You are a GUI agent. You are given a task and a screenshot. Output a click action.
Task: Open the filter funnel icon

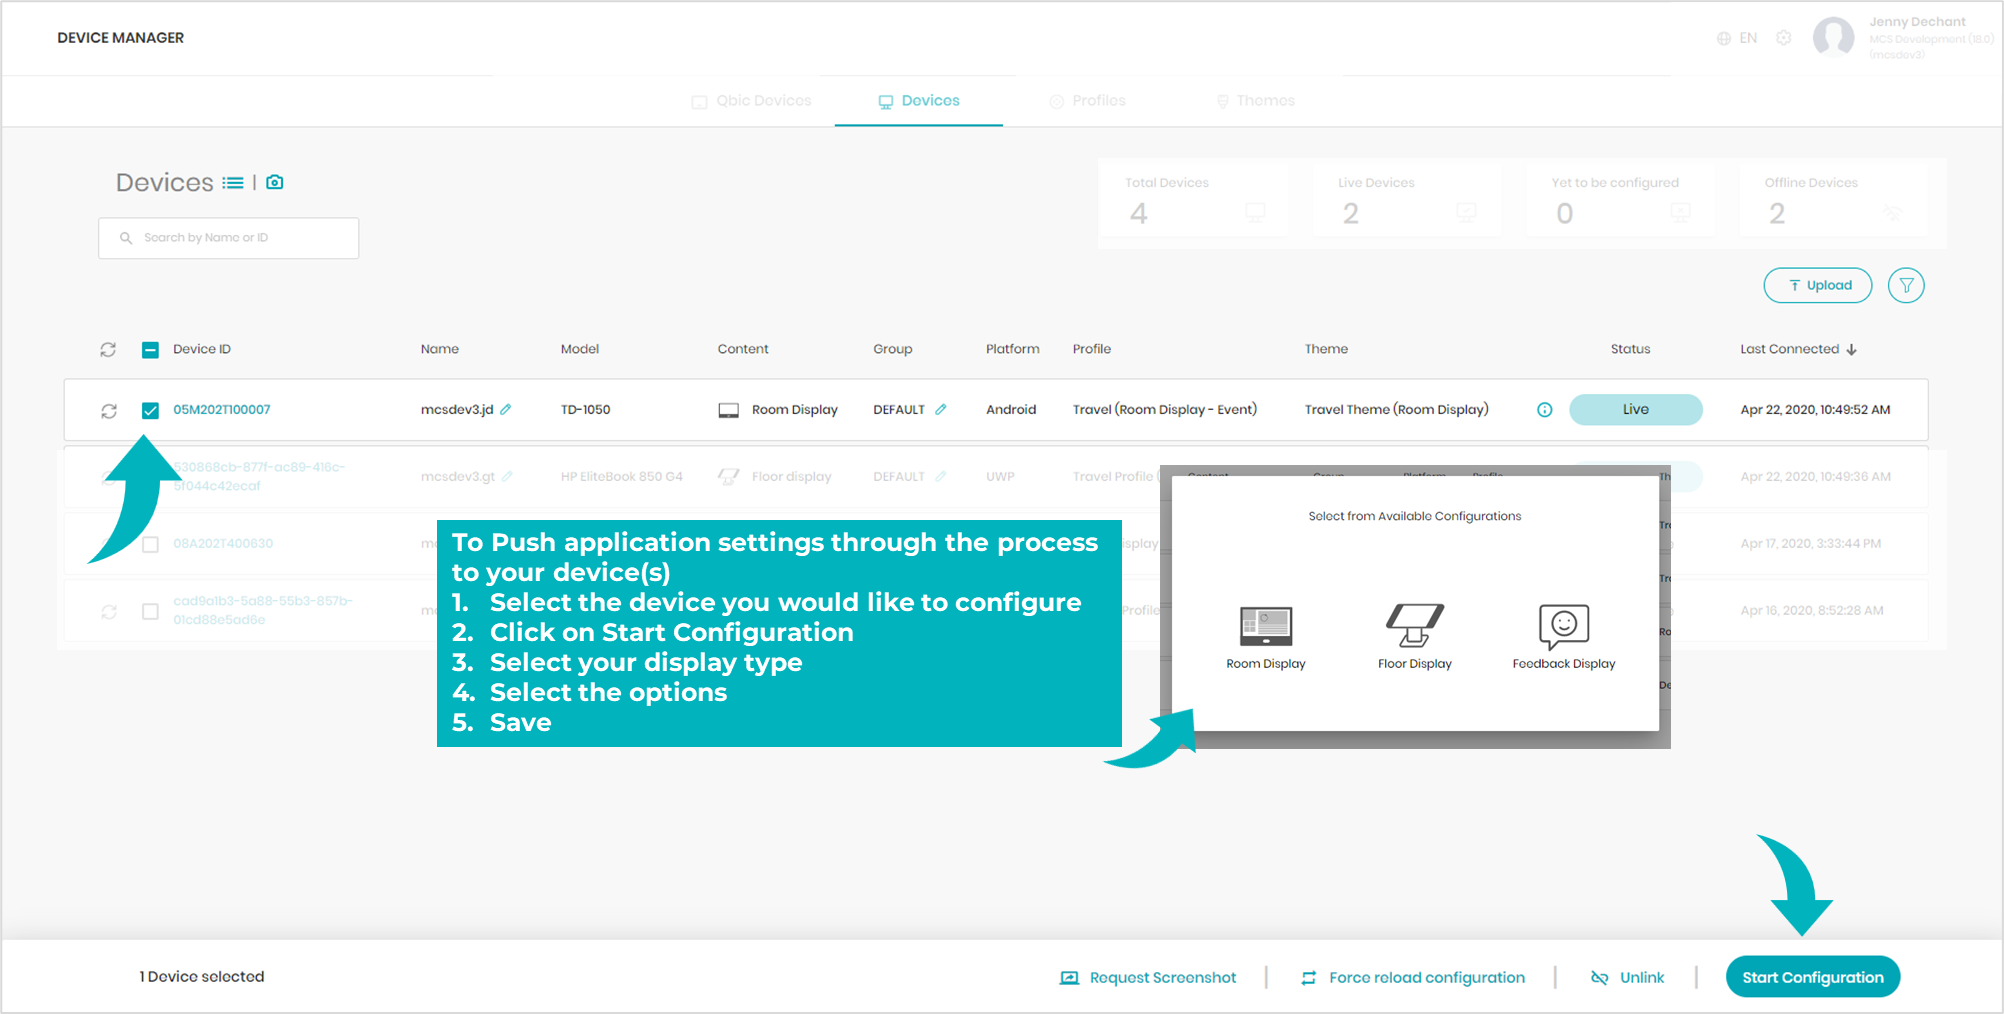1906,285
